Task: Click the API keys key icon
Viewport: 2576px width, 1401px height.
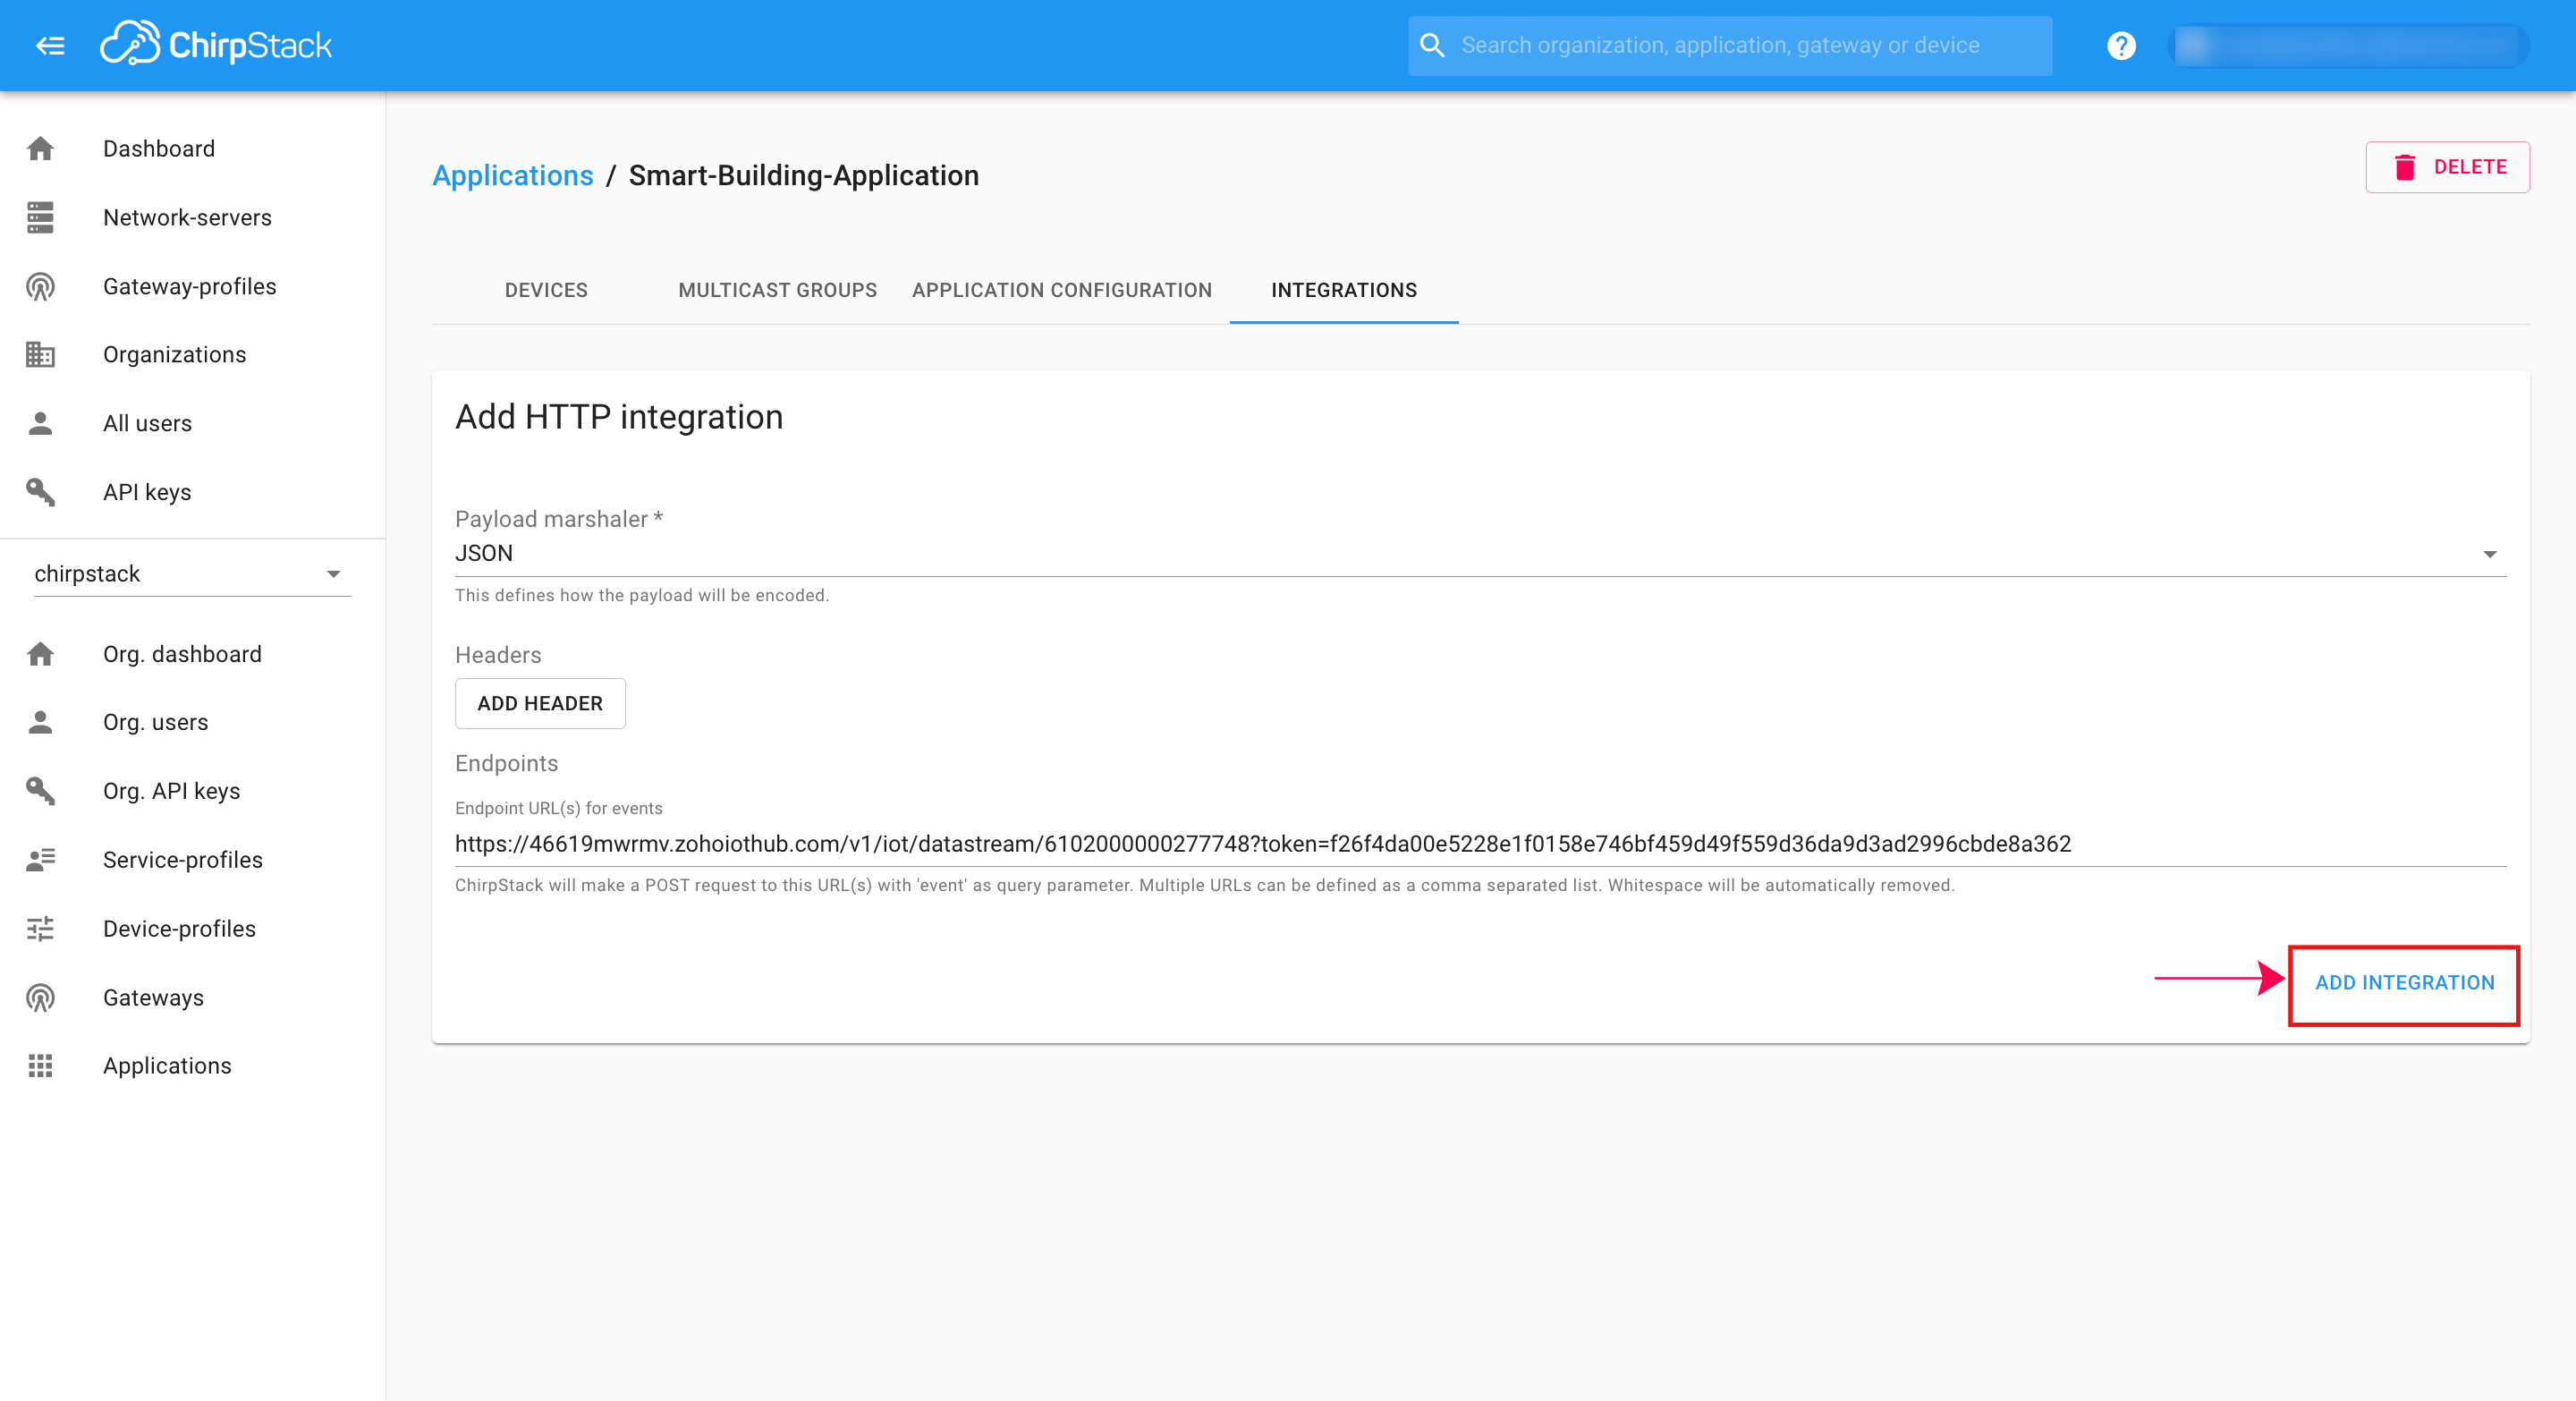Action: pos(40,492)
